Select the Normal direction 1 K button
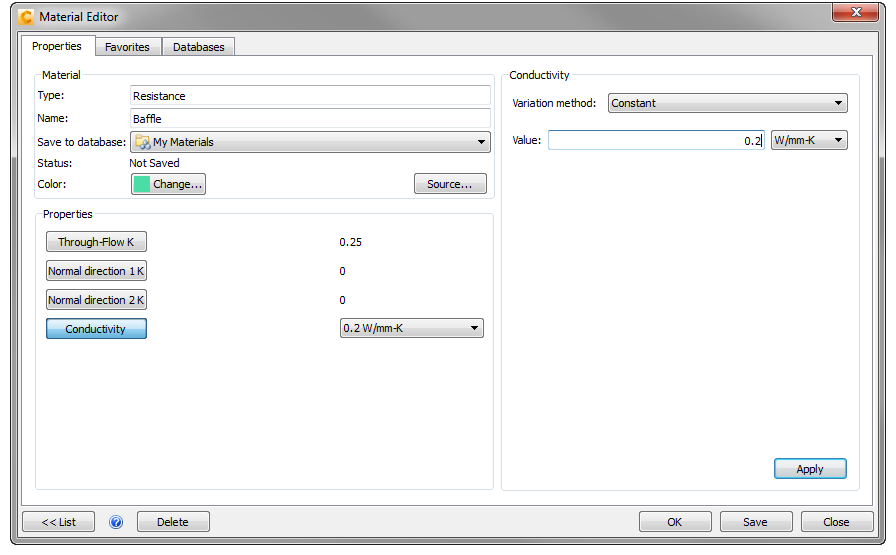This screenshot has height=555, width=896. coord(96,271)
